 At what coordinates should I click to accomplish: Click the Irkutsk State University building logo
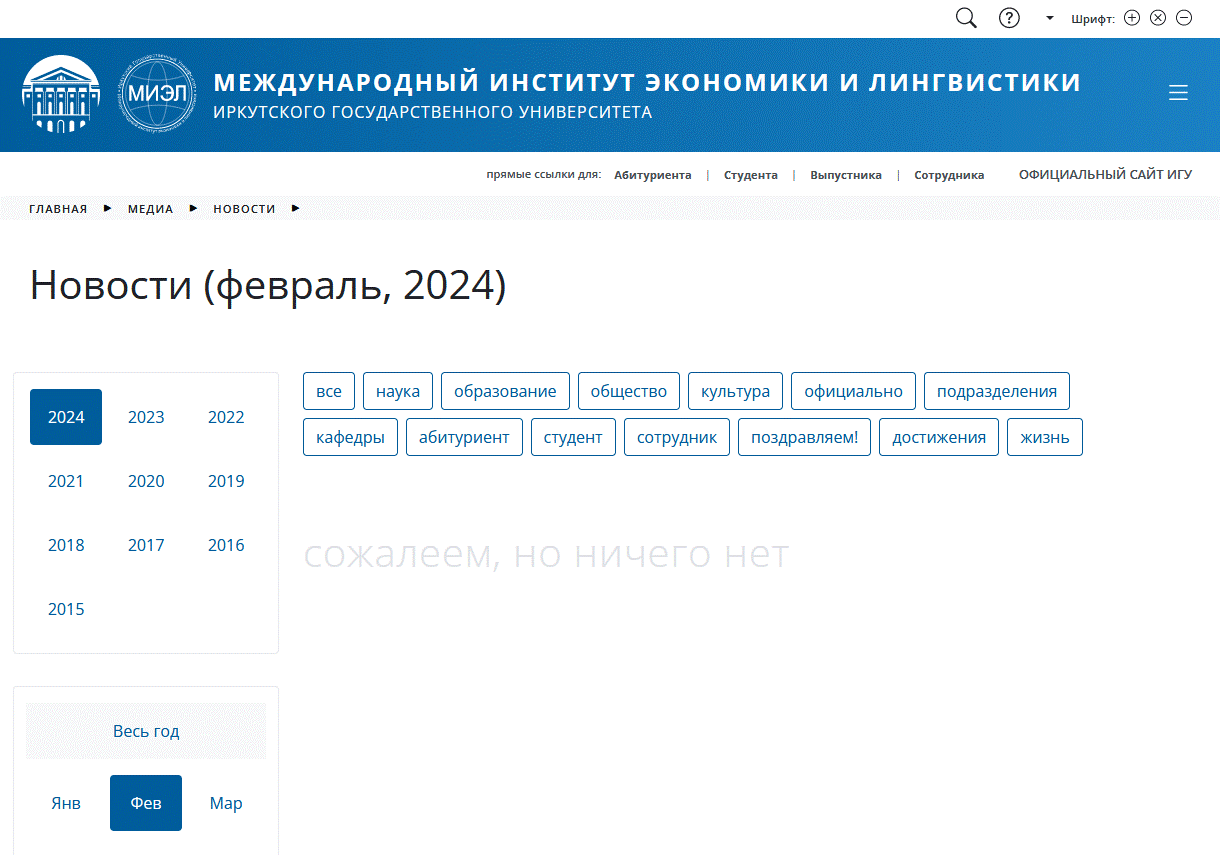(61, 95)
